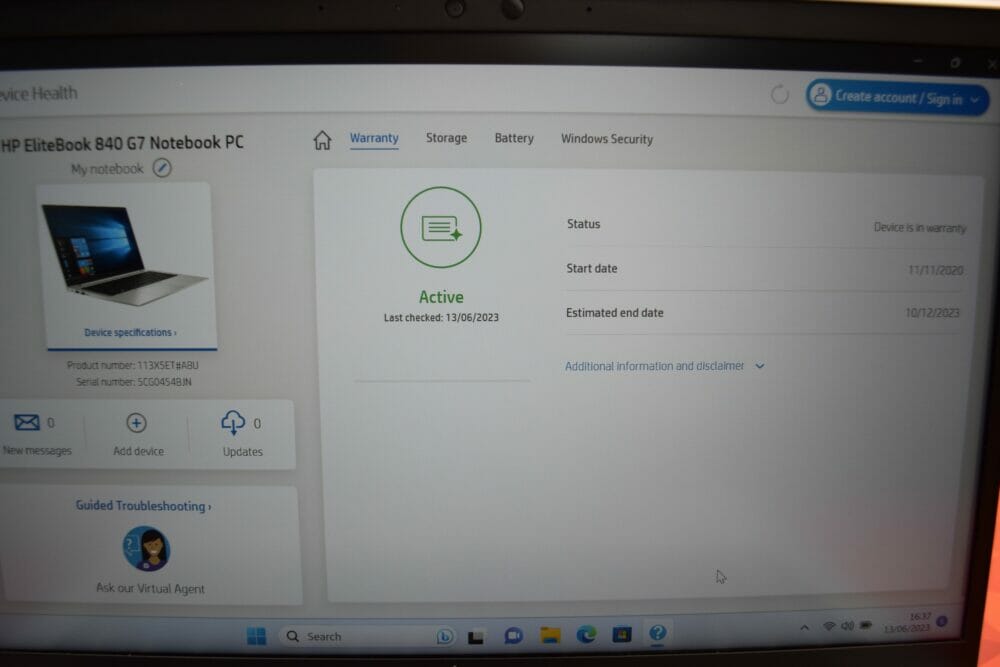Open the Windows Security tab
The width and height of the screenshot is (1000, 667).
tap(607, 139)
